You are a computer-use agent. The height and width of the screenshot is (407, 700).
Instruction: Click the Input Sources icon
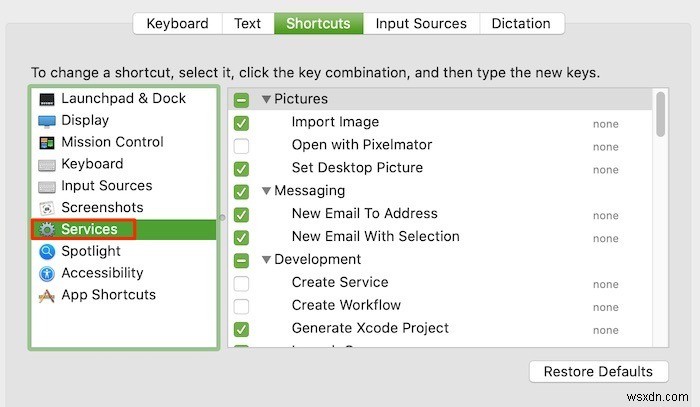pyautogui.click(x=47, y=187)
